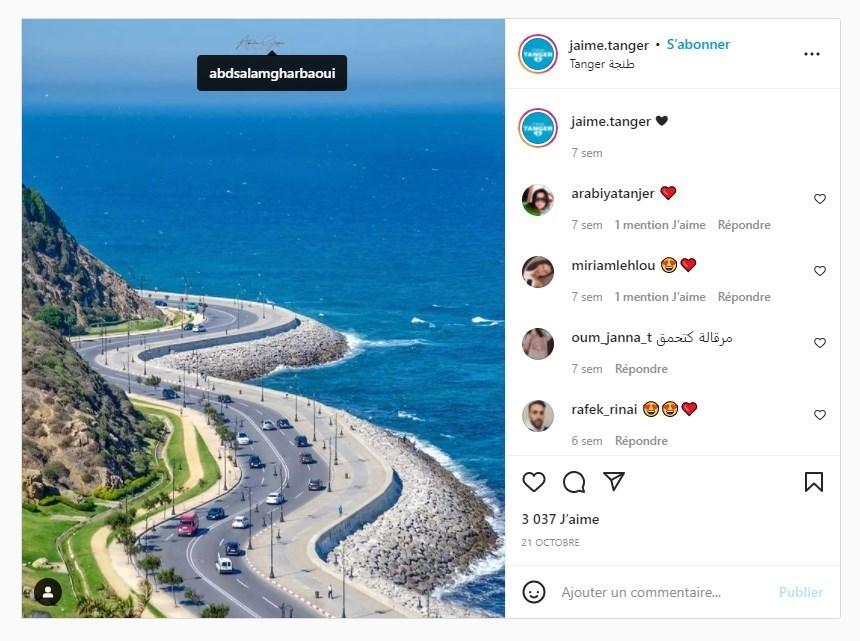View likes on miriamlehlou's comment
This screenshot has height=641, width=860.
[660, 297]
